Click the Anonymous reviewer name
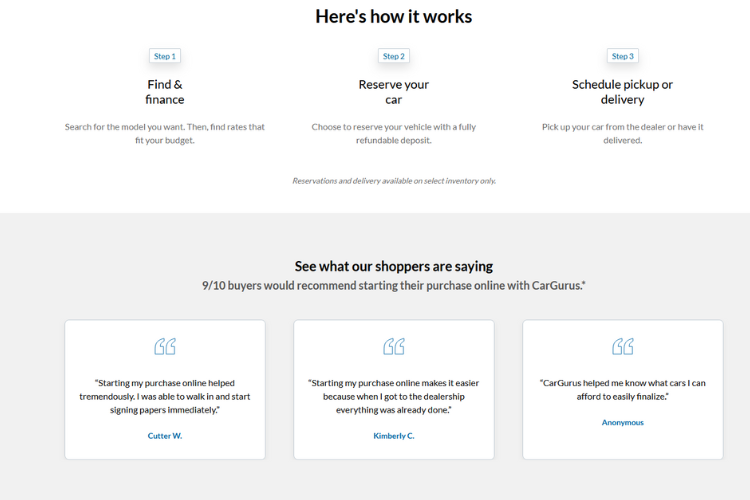 click(x=622, y=422)
